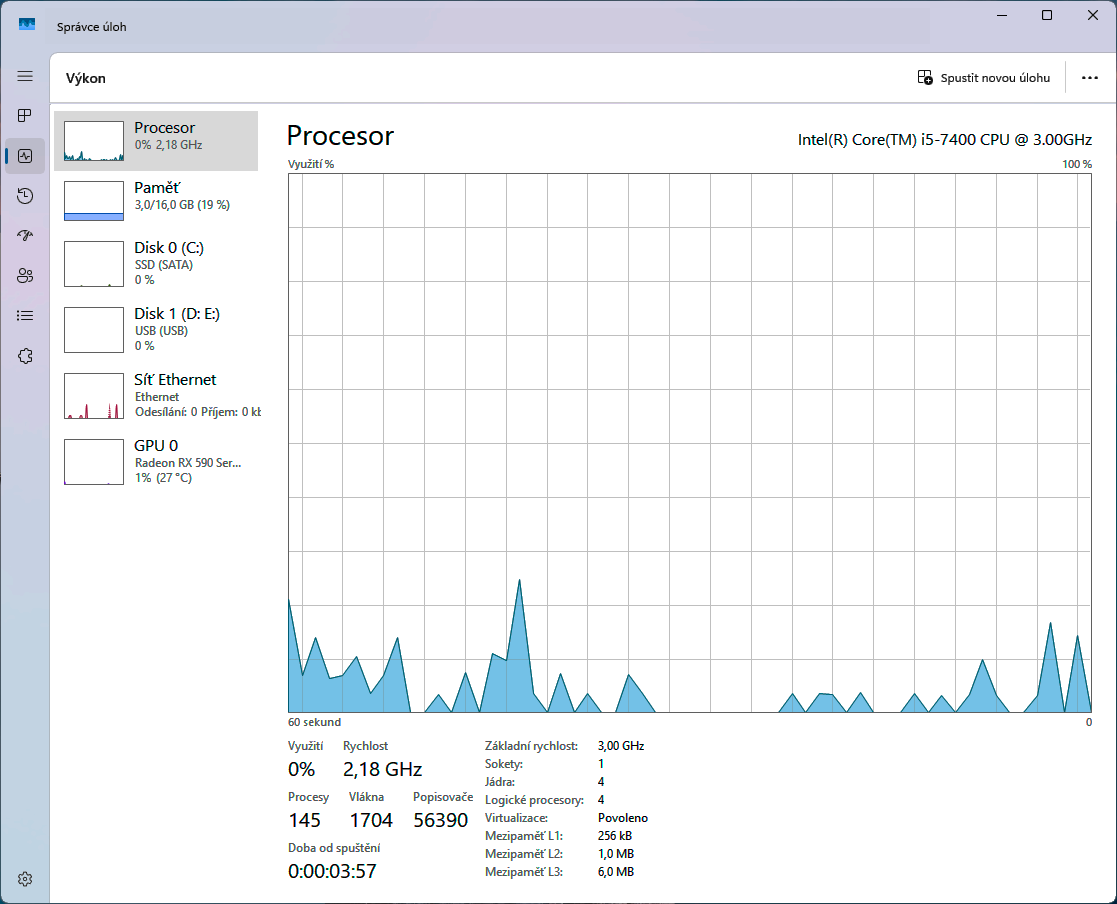The width and height of the screenshot is (1117, 904).
Task: Go to the Startup apps speedometer icon
Action: [25, 236]
